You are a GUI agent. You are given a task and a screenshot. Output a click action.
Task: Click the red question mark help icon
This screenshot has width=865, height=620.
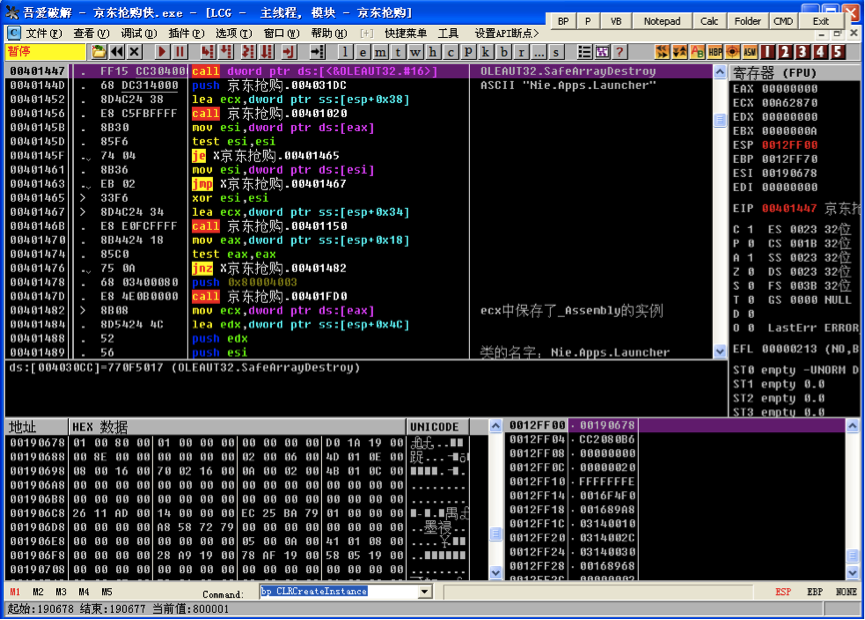coord(620,52)
